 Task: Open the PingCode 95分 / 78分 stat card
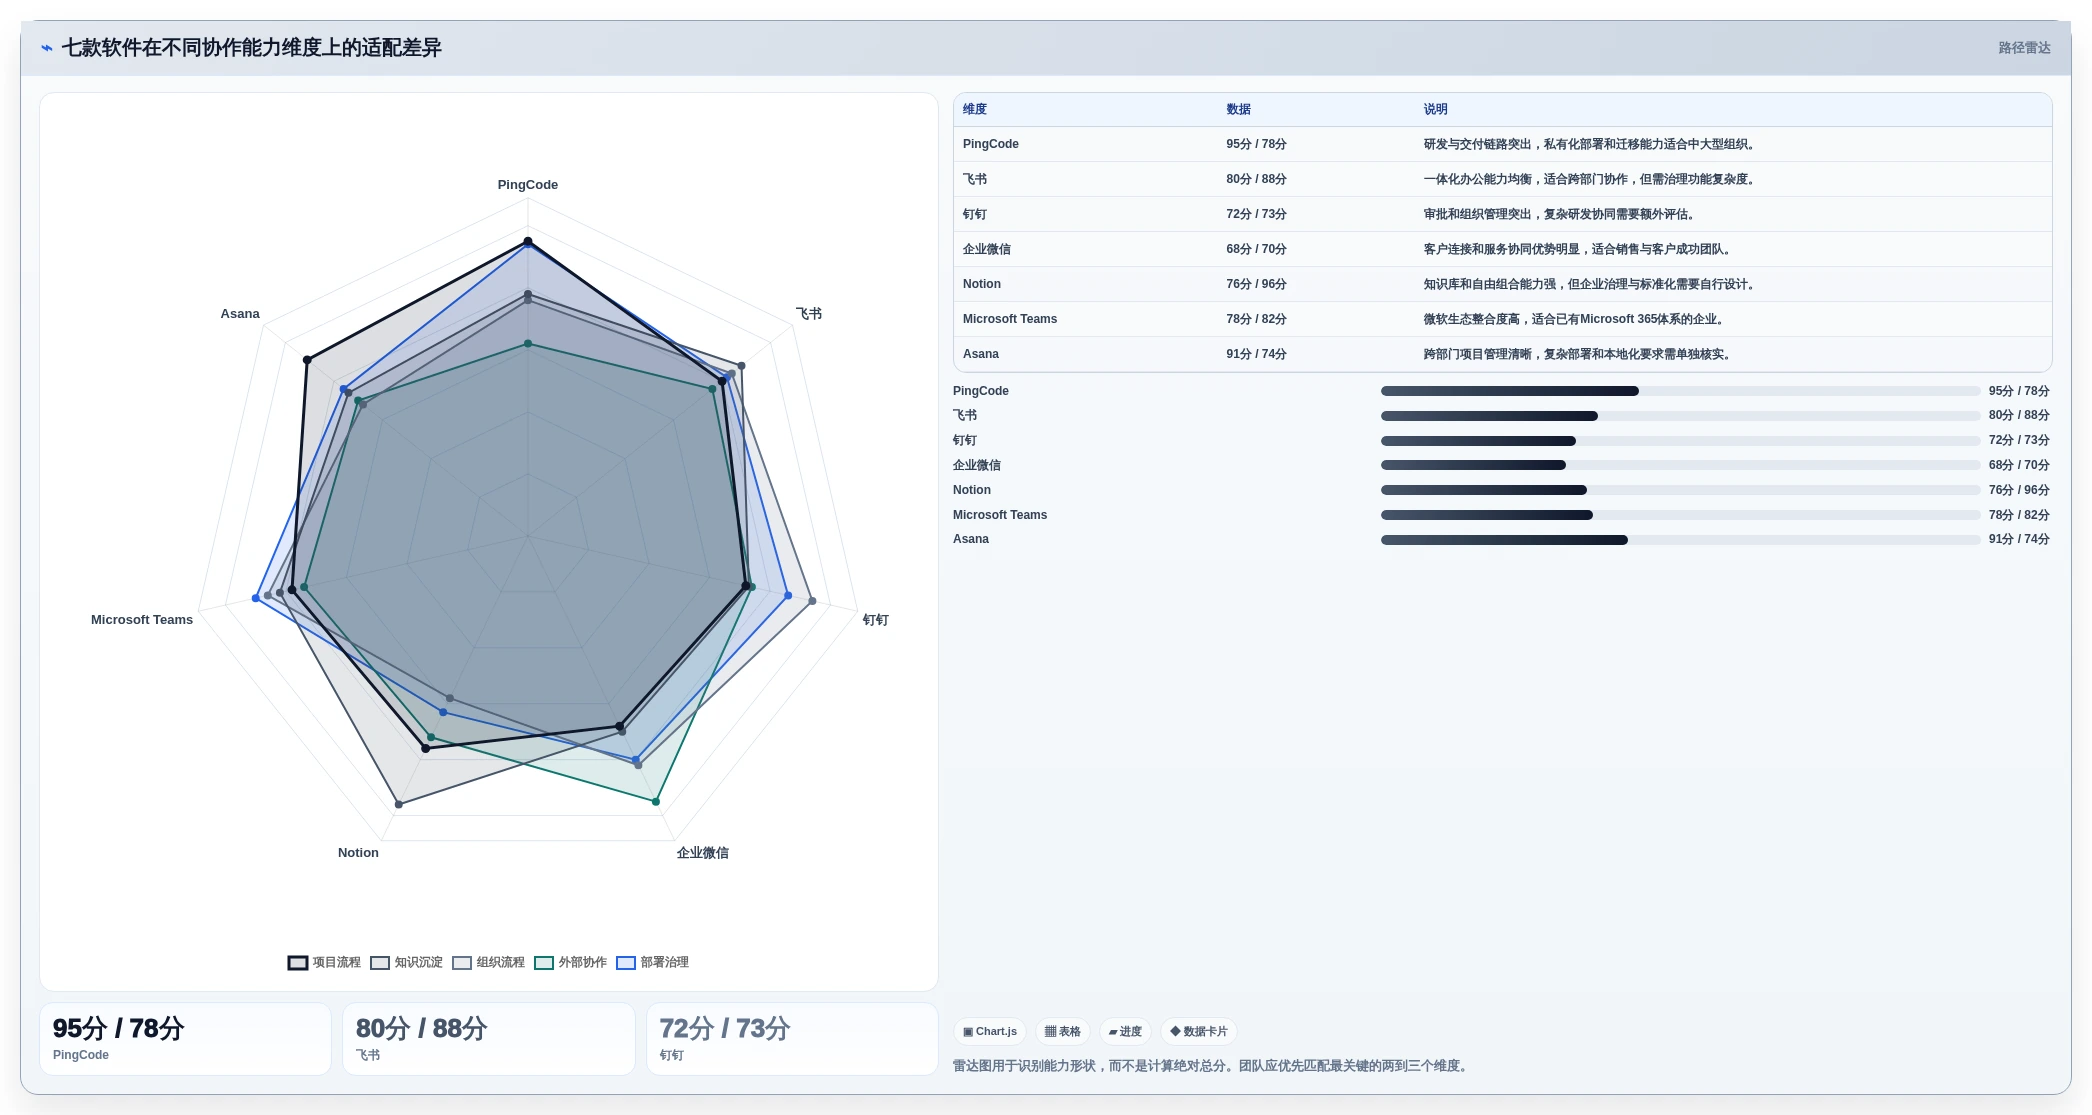tap(185, 1039)
